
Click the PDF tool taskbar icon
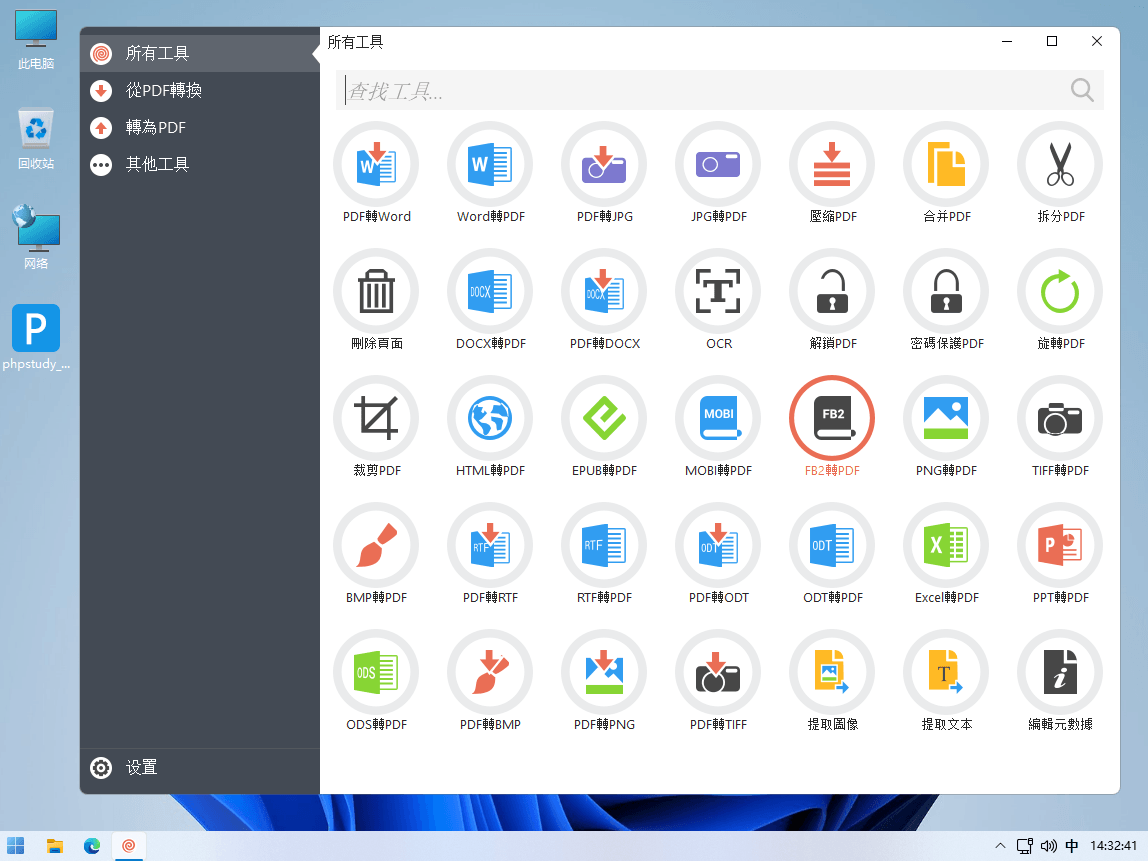tap(129, 846)
